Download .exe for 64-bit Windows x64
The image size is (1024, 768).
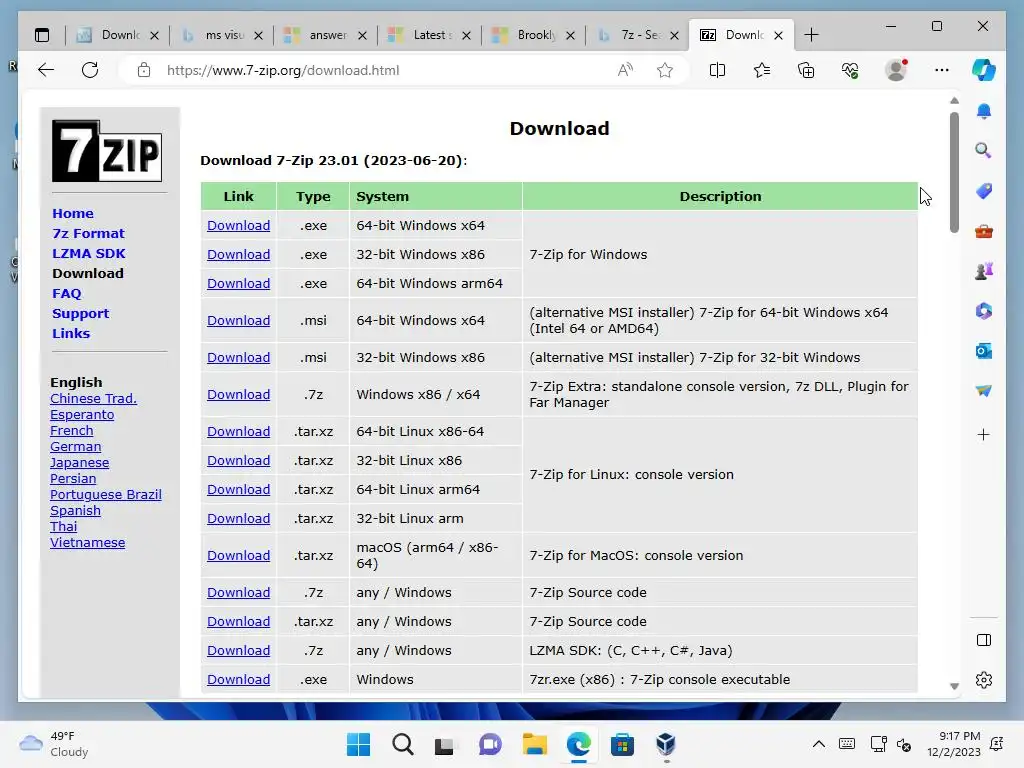(x=238, y=225)
